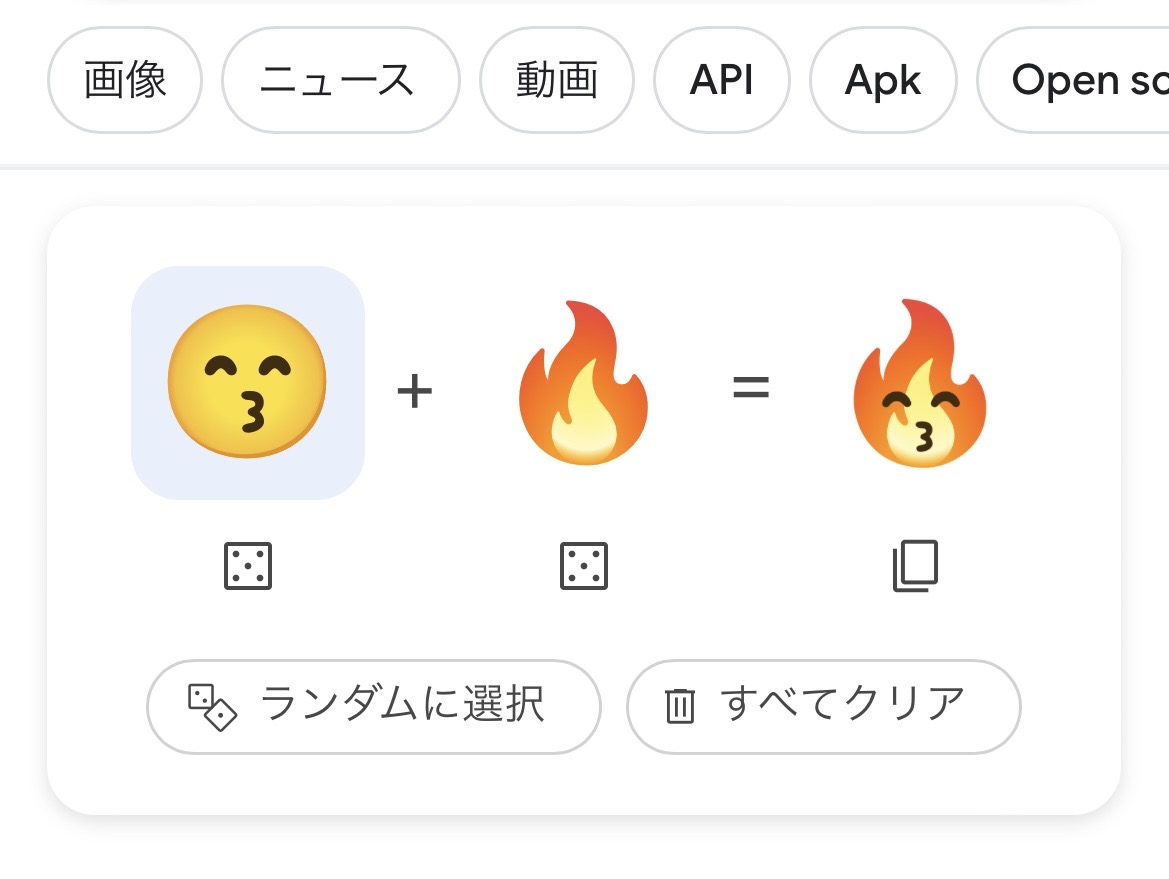Randomize using dice below fire emoji
Viewport: 1169px width, 879px height.
tap(583, 567)
